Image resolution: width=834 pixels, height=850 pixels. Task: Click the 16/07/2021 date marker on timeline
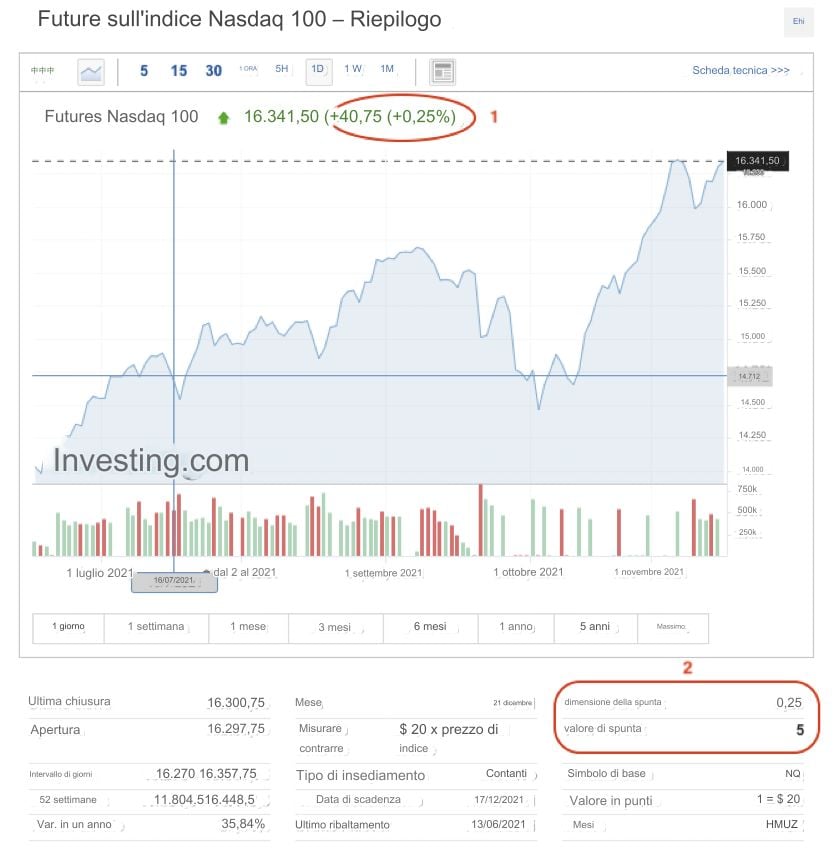(174, 581)
